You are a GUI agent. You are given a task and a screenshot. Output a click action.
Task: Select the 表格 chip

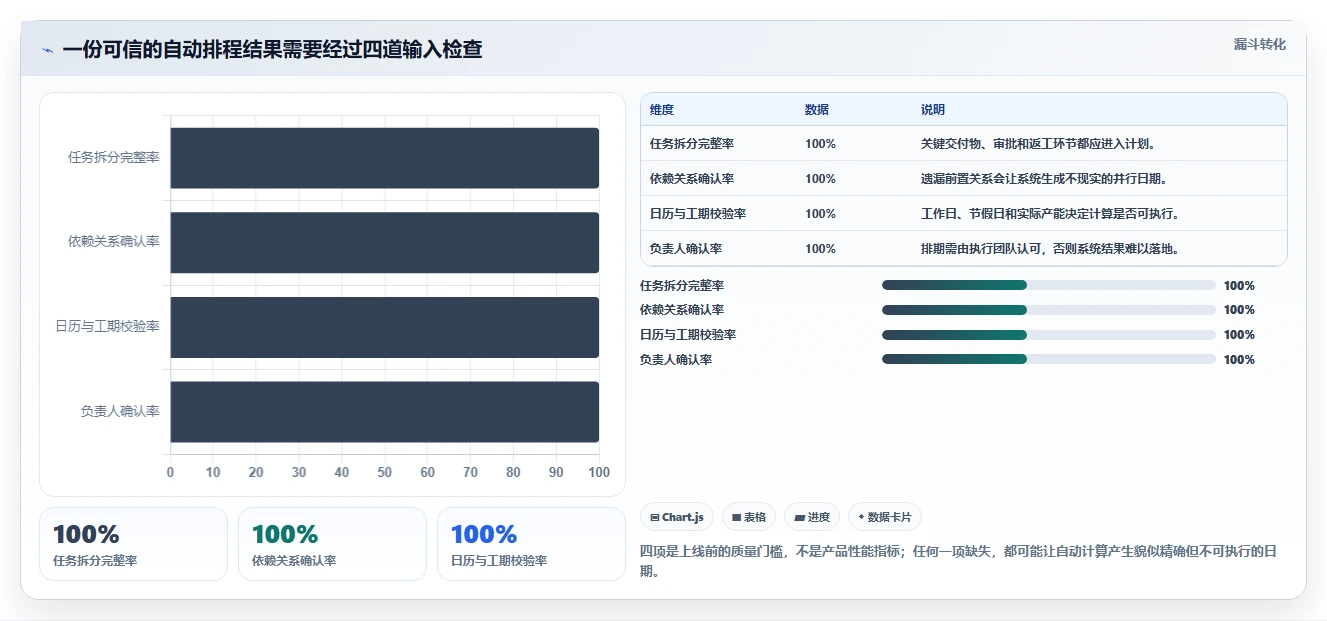[749, 517]
